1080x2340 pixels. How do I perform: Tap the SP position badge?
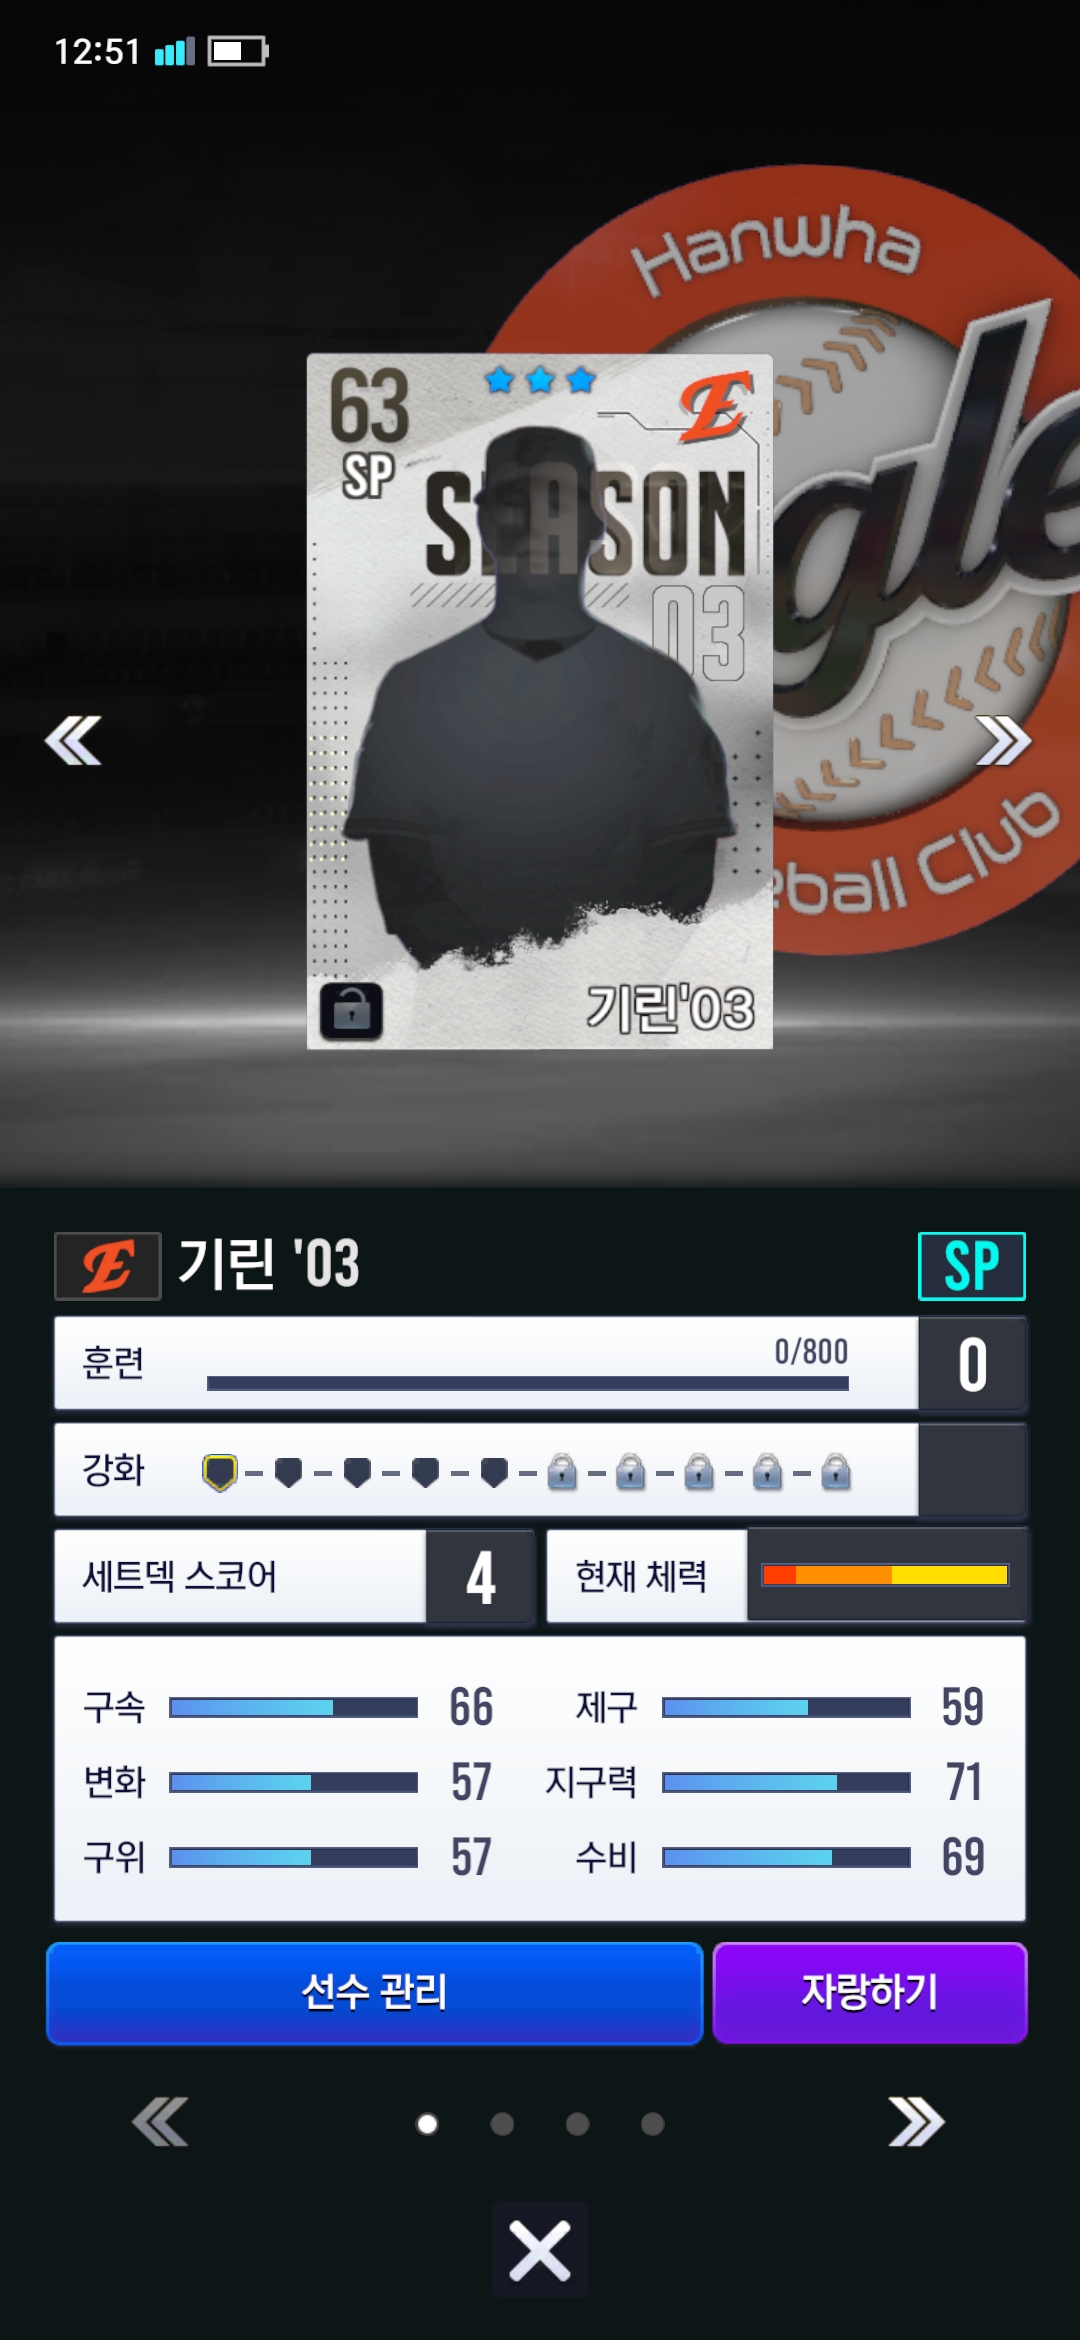pos(972,1266)
